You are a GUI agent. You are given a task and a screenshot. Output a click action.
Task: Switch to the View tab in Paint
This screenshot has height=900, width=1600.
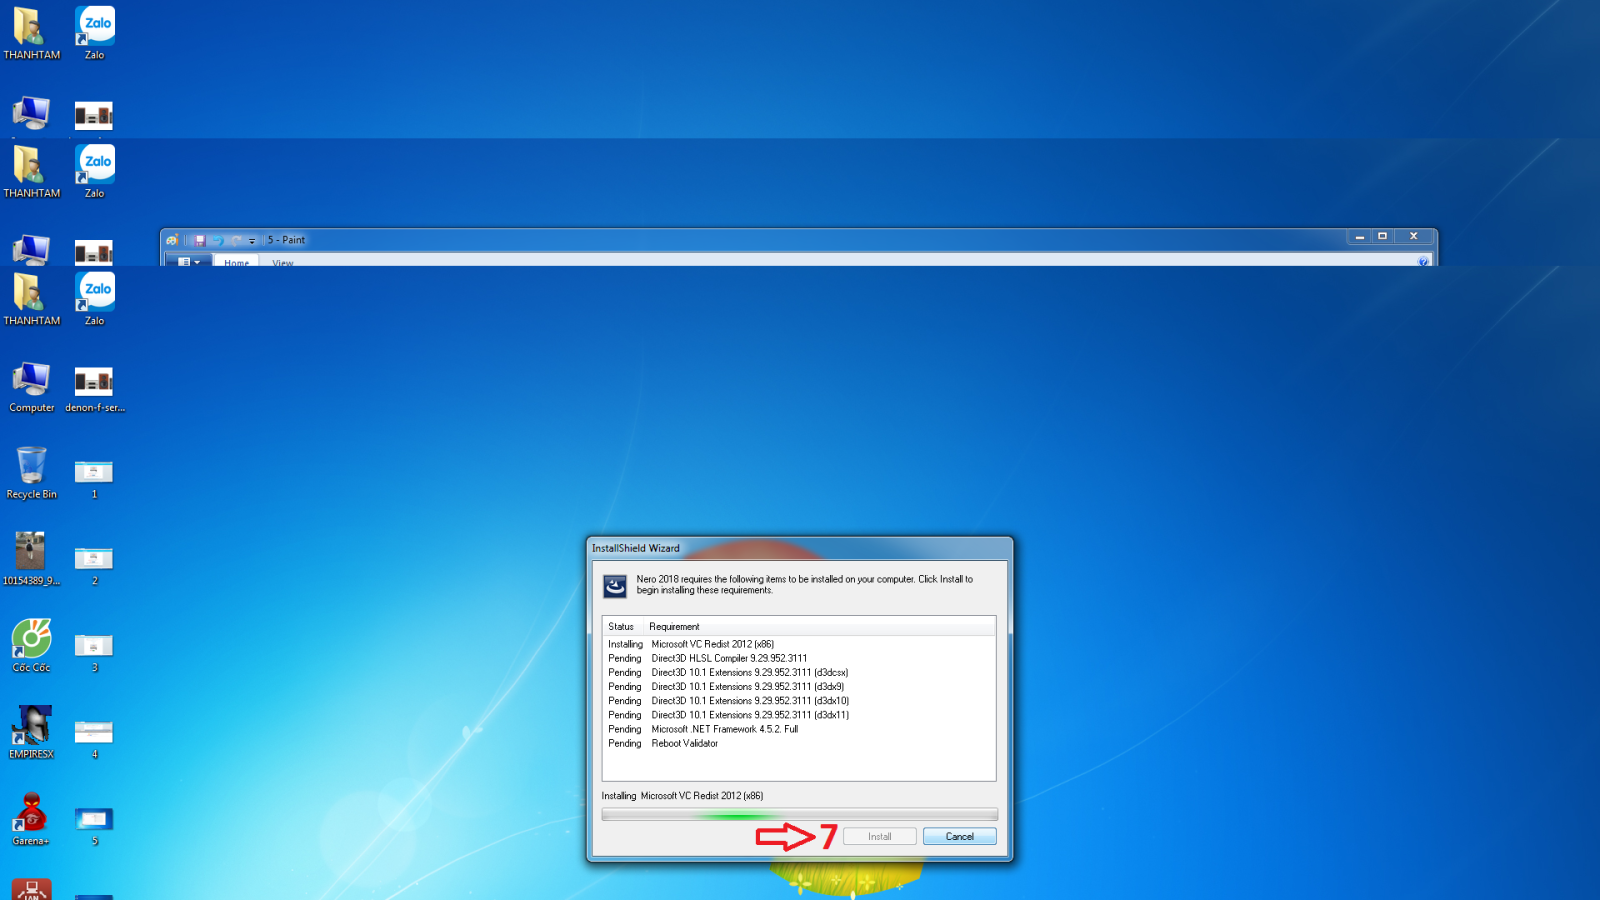(x=283, y=262)
